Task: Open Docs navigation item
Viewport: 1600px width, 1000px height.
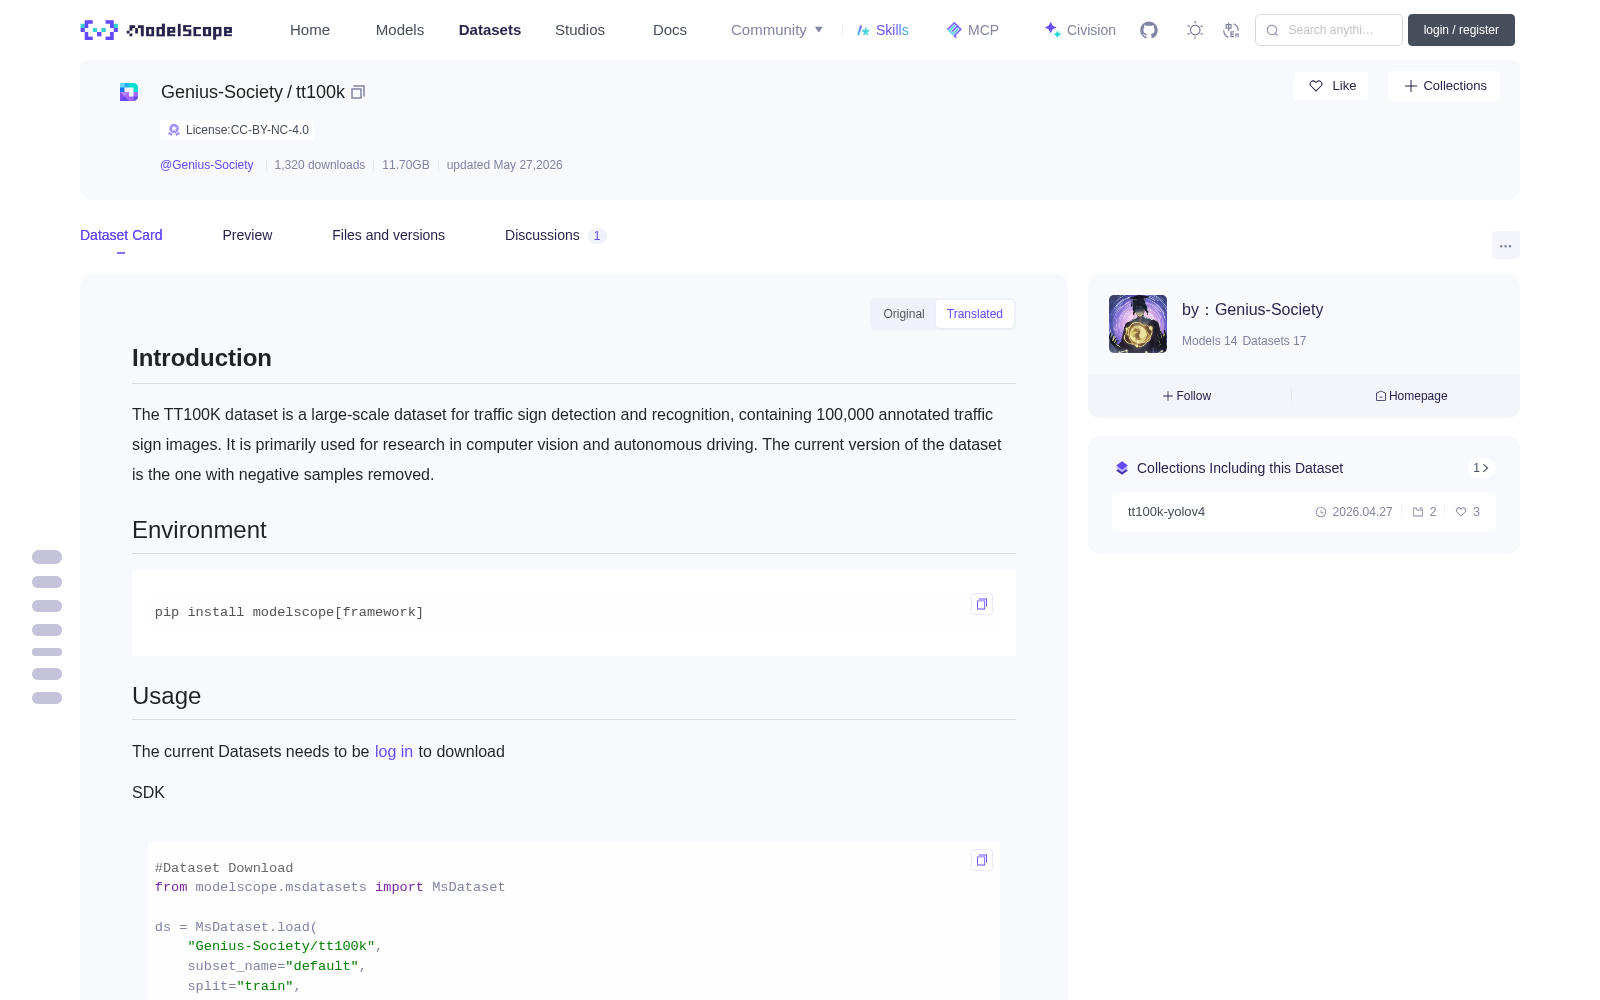Action: click(x=670, y=30)
